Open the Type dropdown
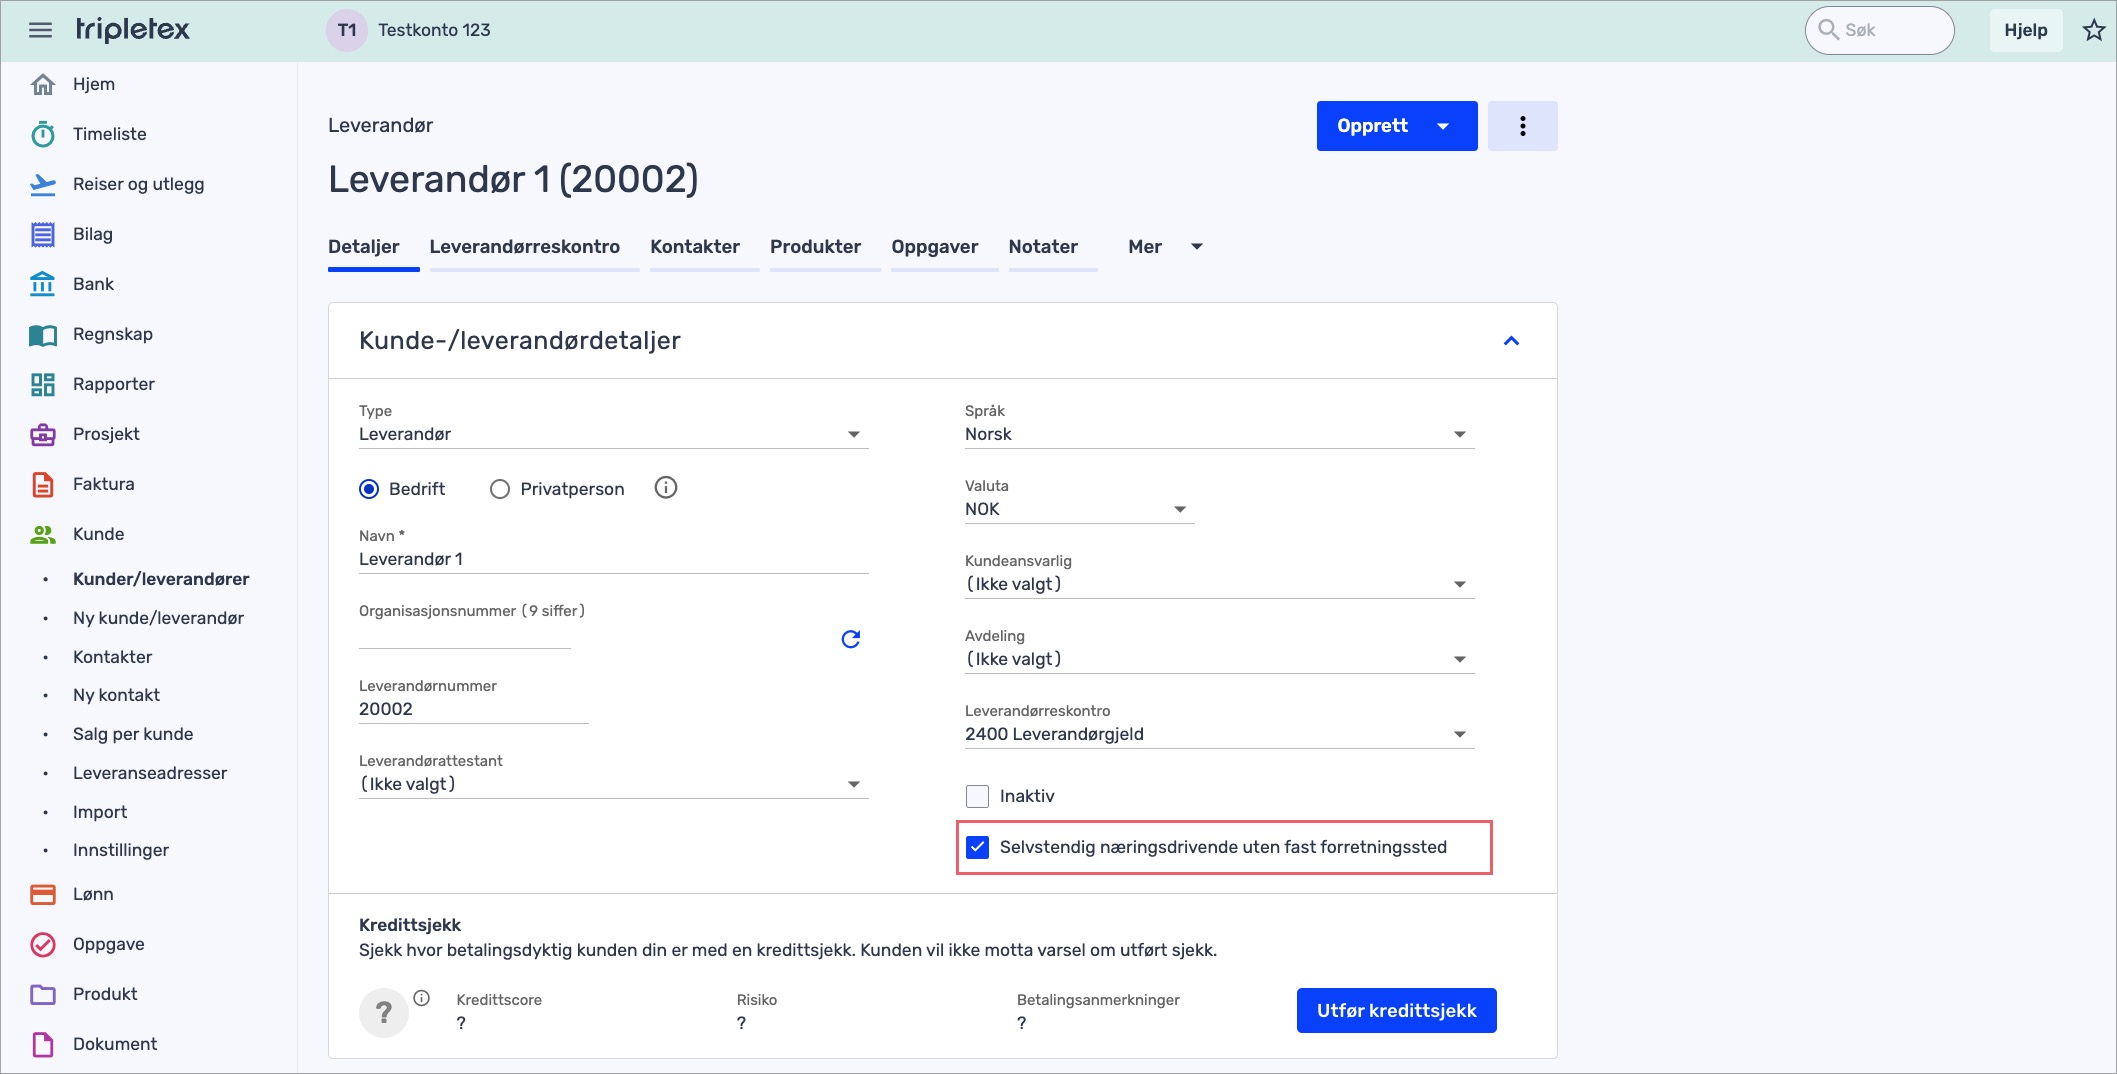 (x=613, y=434)
